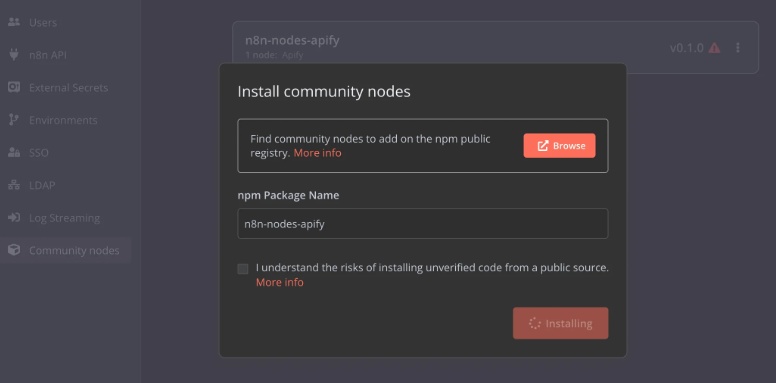
Task: Click the Browse button
Action: (x=559, y=145)
